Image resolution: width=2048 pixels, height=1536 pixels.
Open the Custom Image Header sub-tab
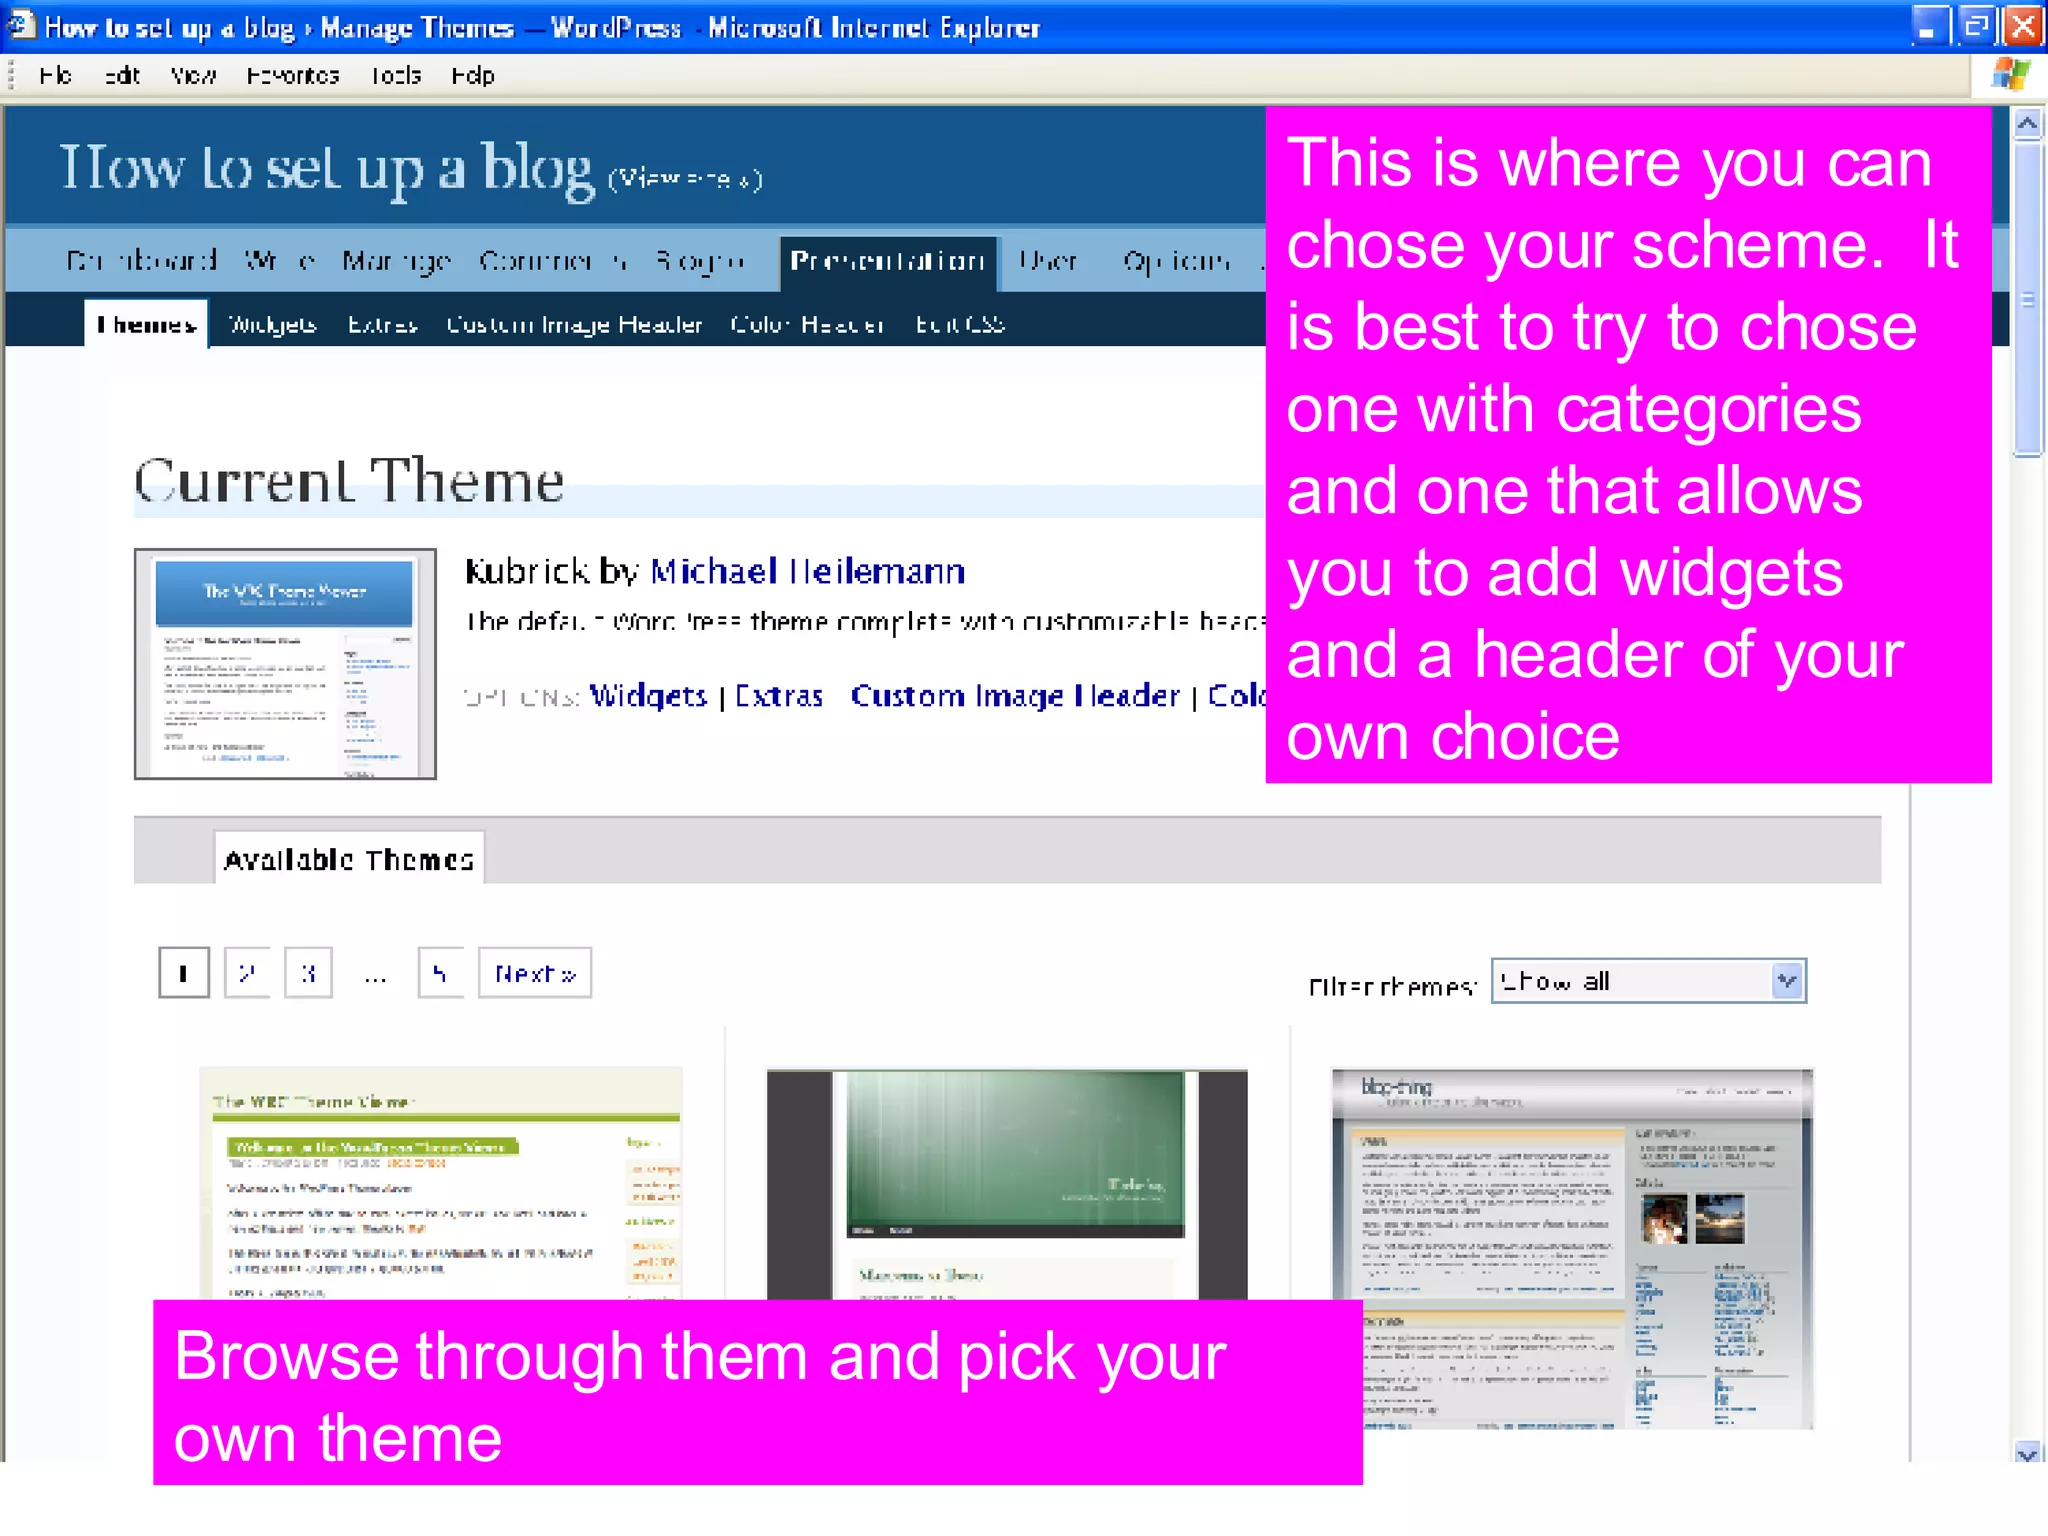click(574, 324)
